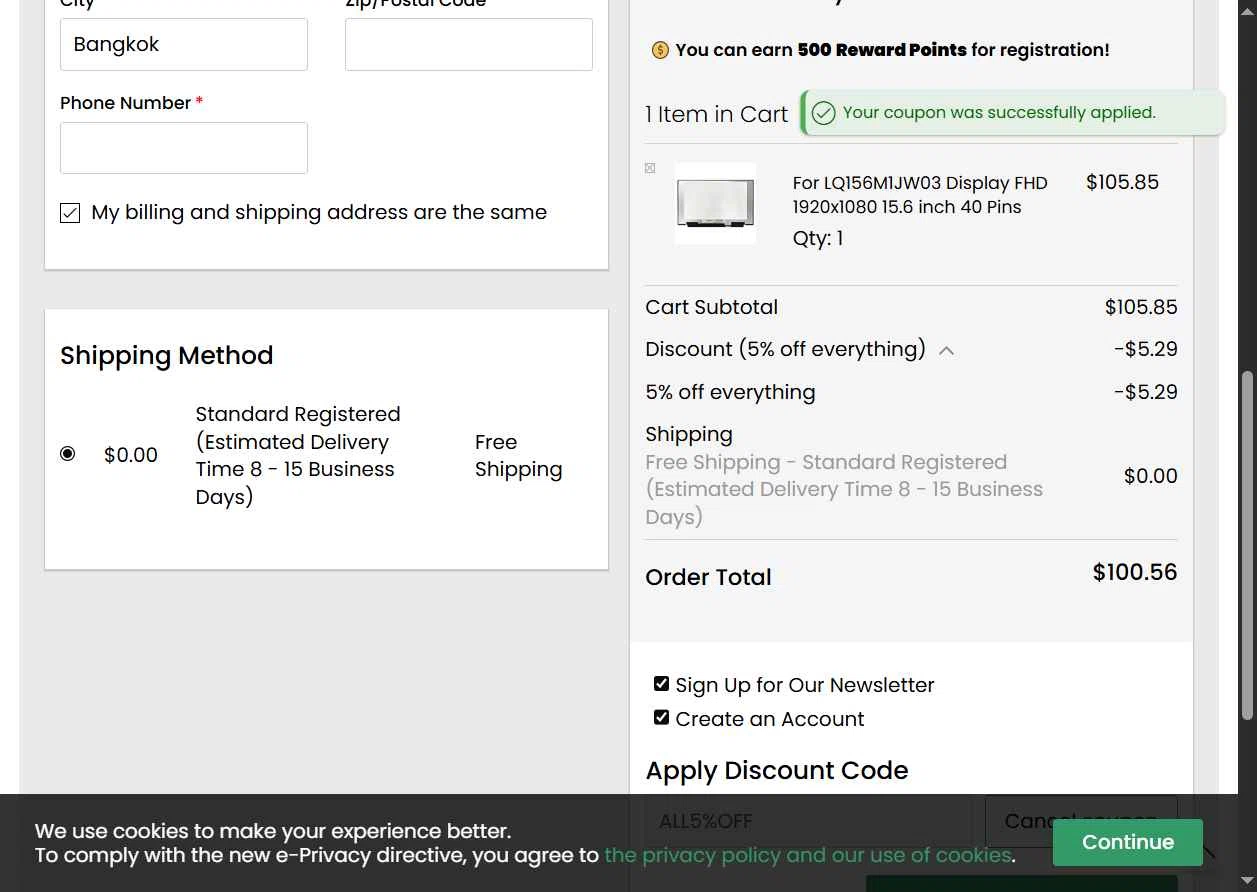Viewport: 1257px width, 892px height.
Task: Click the Order Total amount $100.56
Action: (x=1135, y=572)
